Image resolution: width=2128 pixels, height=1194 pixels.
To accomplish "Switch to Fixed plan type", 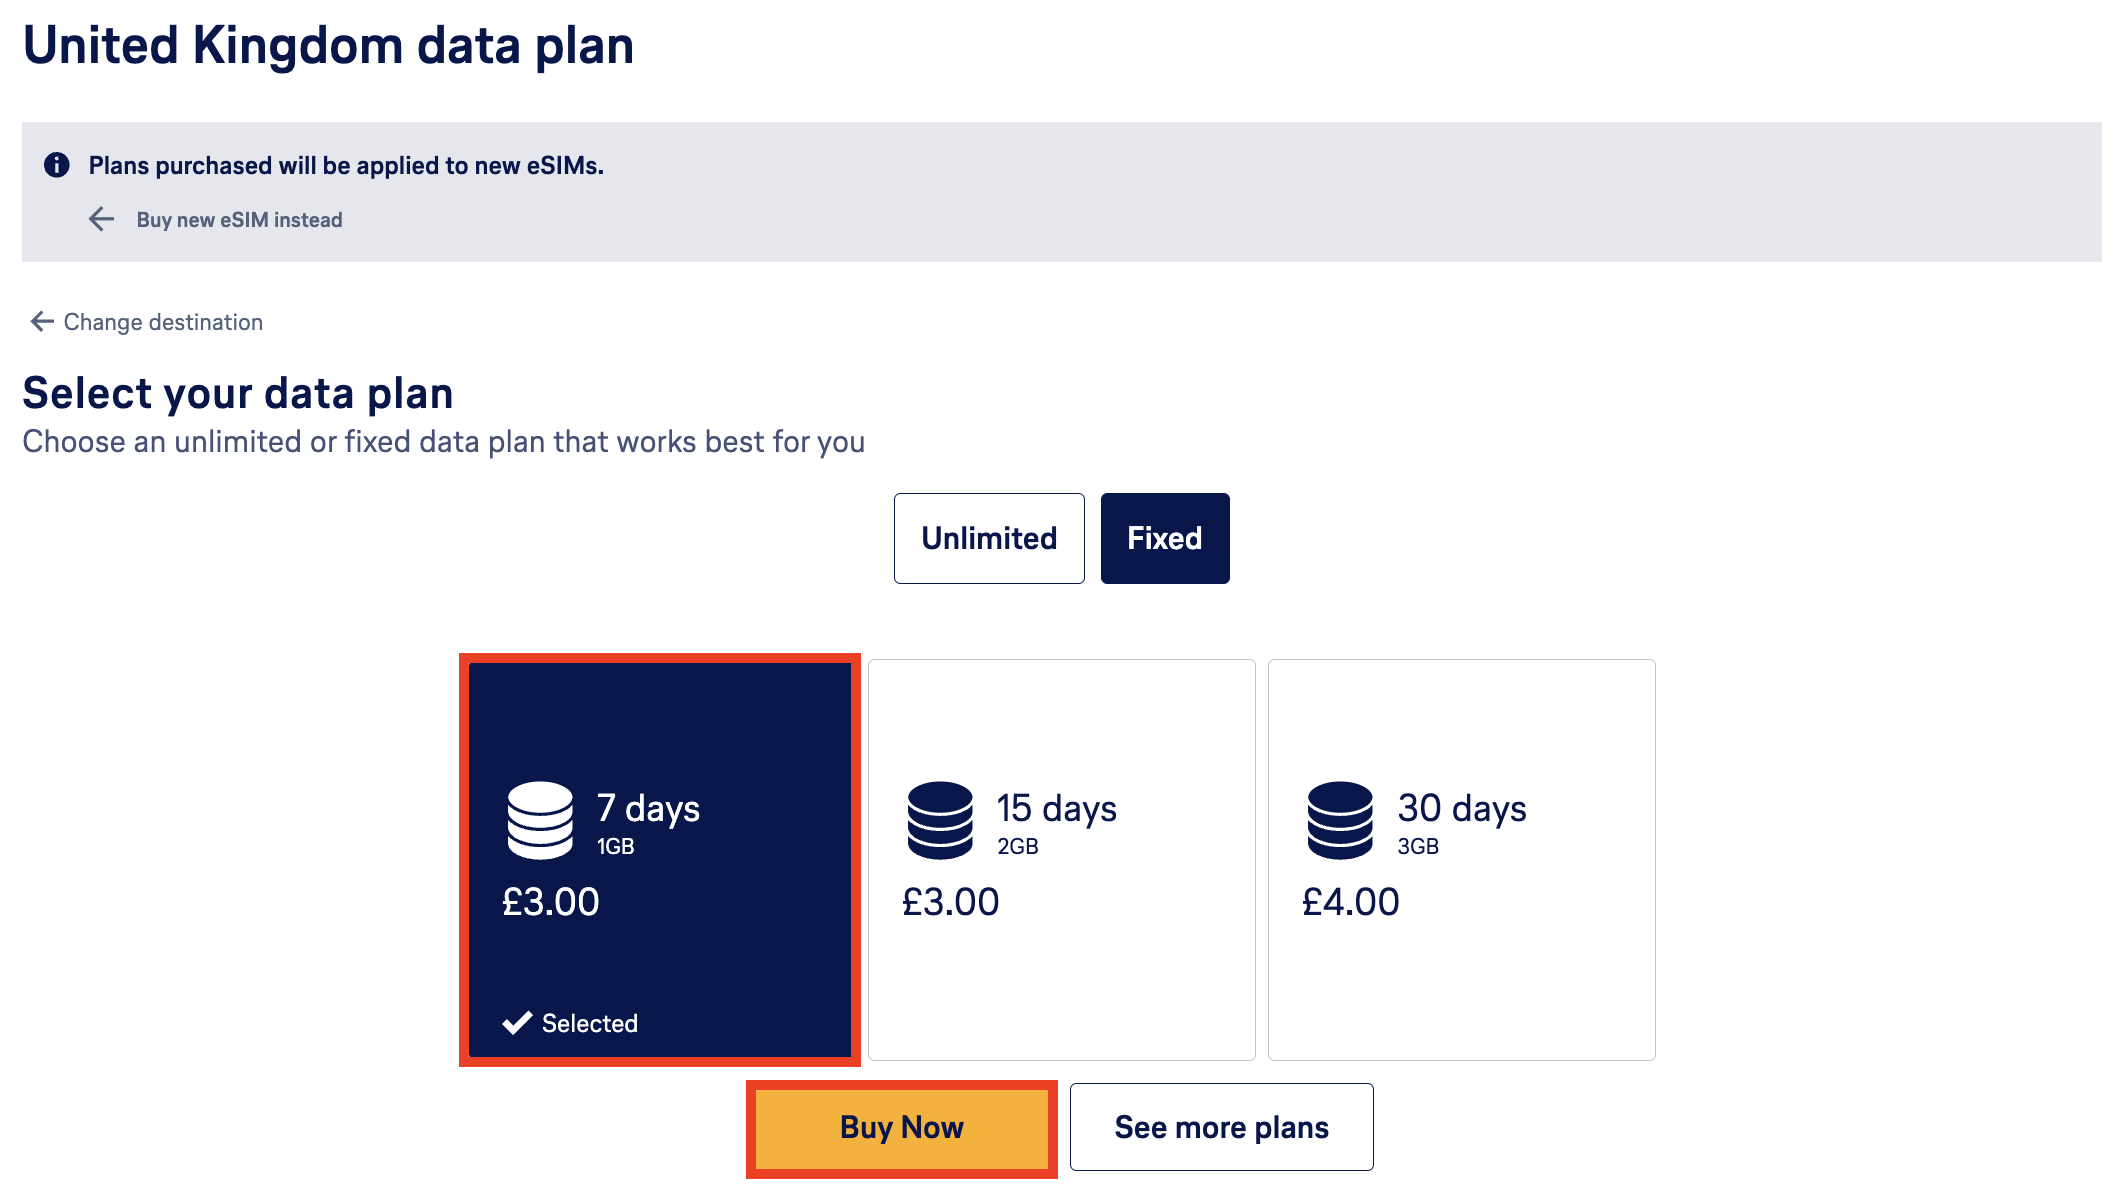I will tap(1165, 538).
